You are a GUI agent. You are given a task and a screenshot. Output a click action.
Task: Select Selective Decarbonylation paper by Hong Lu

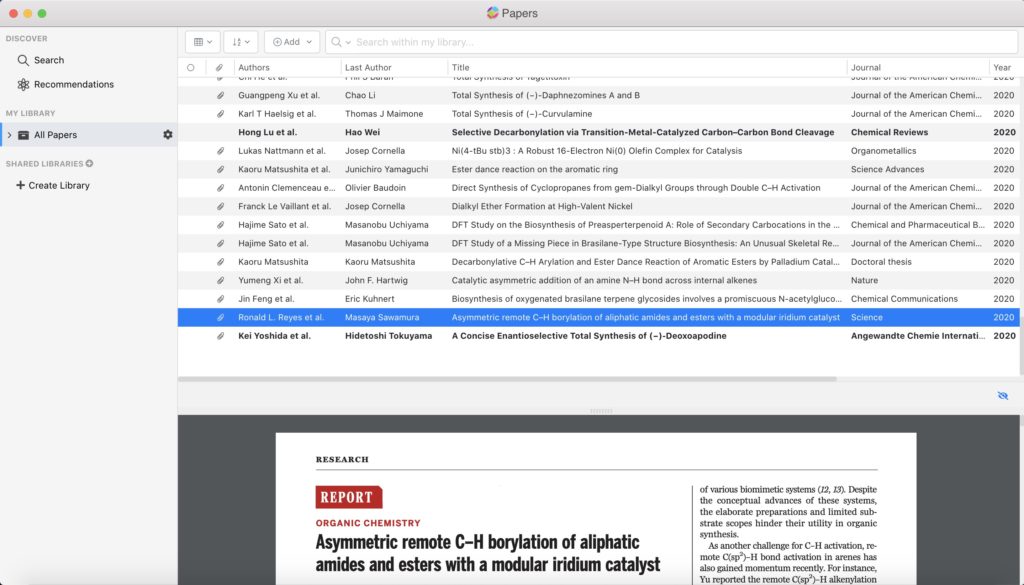643,132
